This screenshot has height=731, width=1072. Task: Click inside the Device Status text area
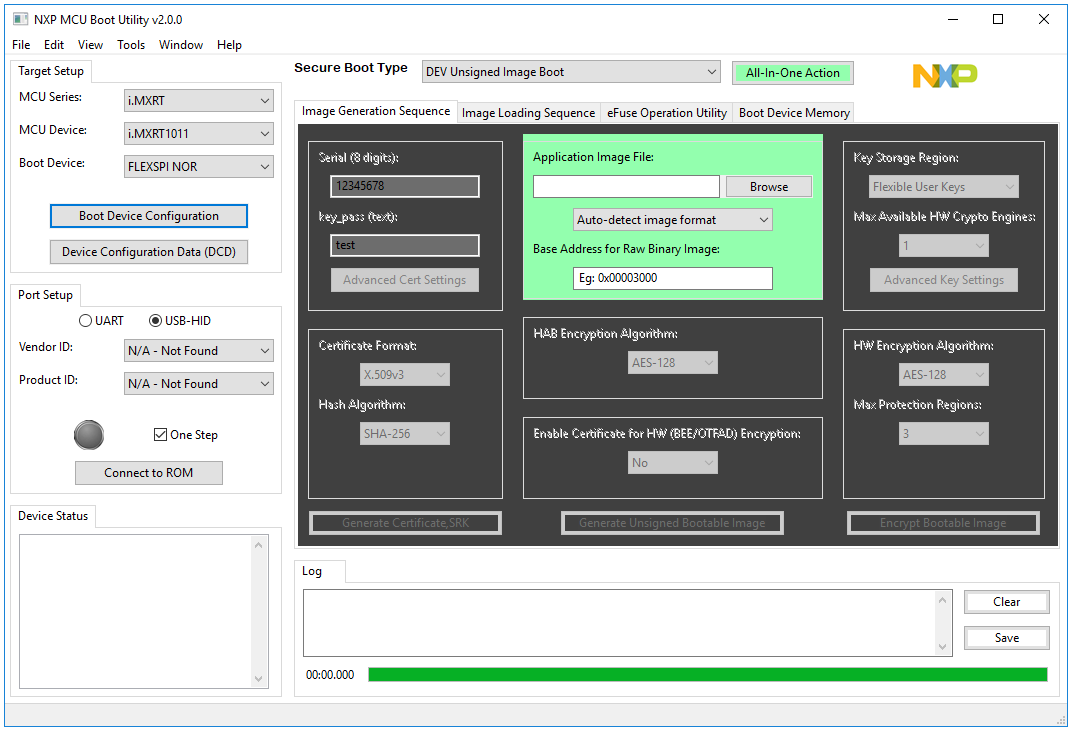[x=135, y=611]
